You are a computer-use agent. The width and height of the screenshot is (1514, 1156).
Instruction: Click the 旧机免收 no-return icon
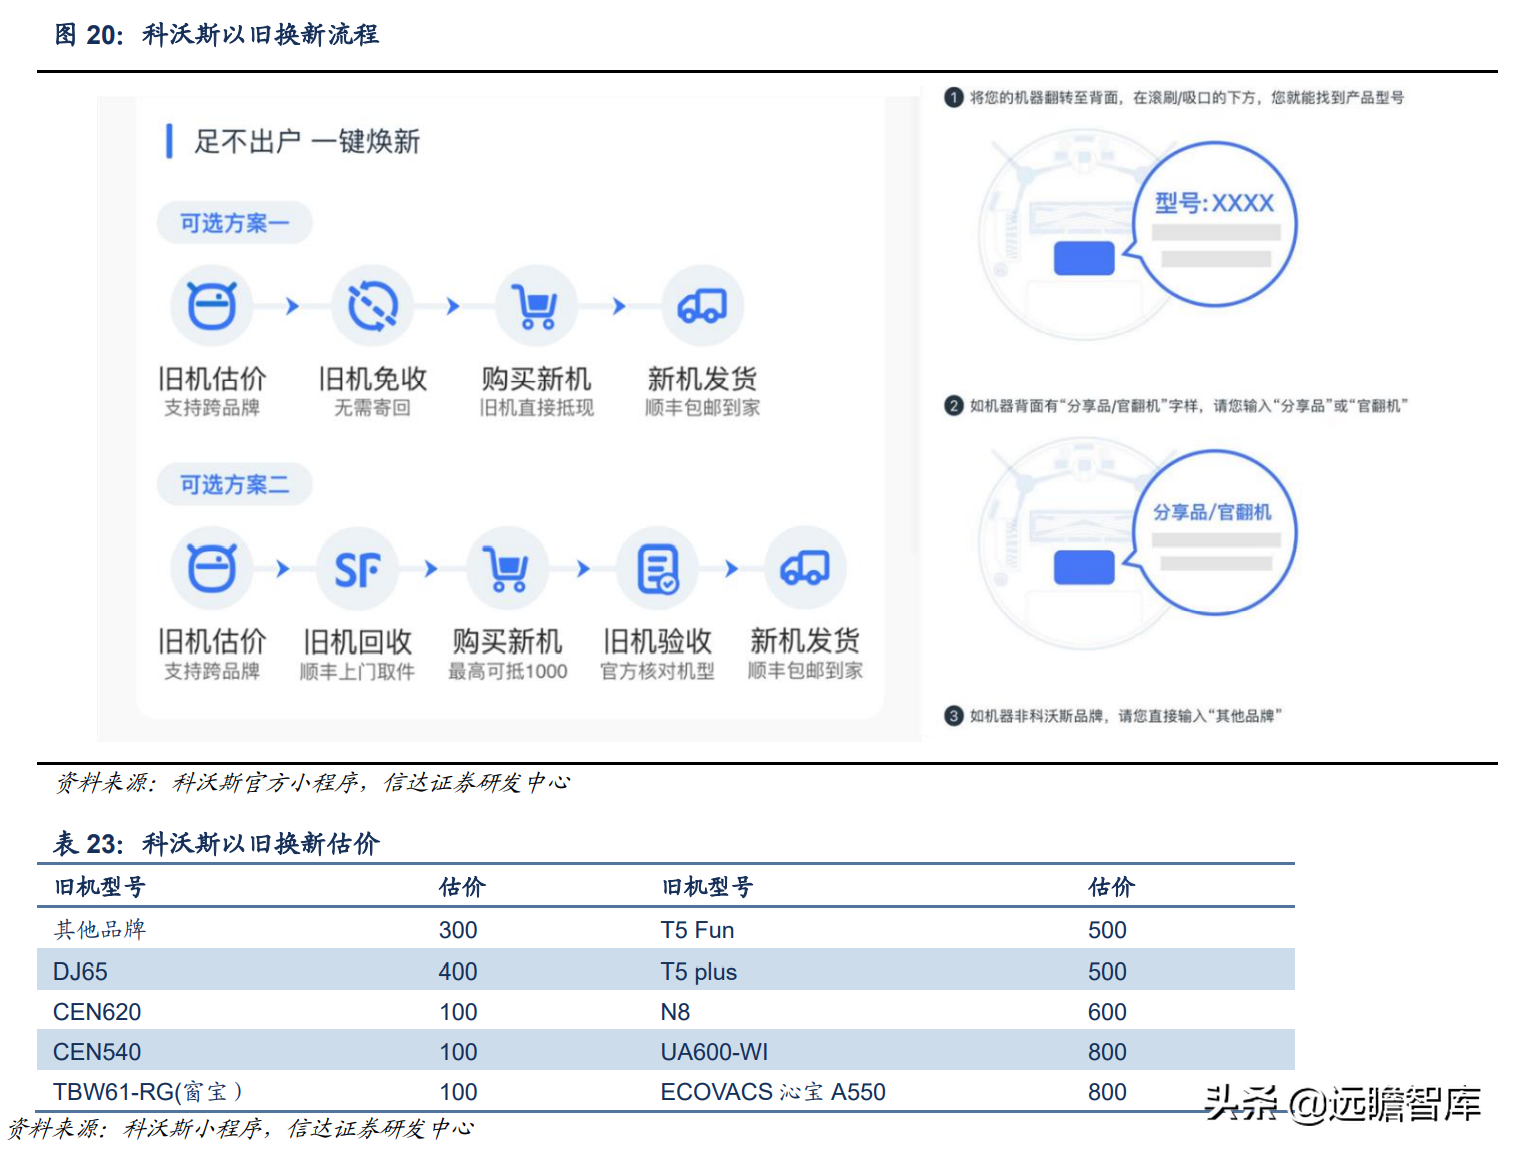[372, 306]
